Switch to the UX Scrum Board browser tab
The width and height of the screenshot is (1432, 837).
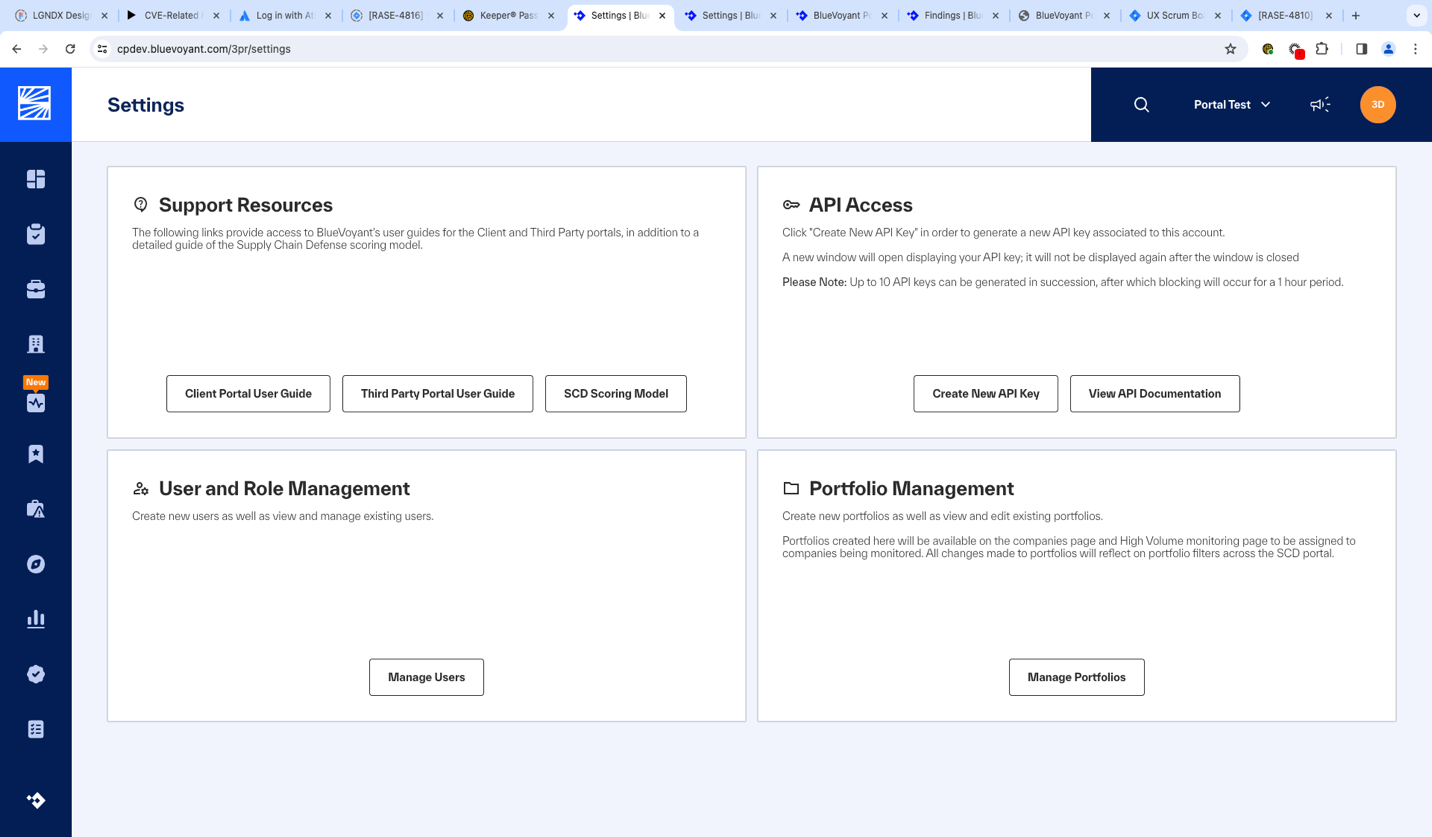[x=1175, y=16]
